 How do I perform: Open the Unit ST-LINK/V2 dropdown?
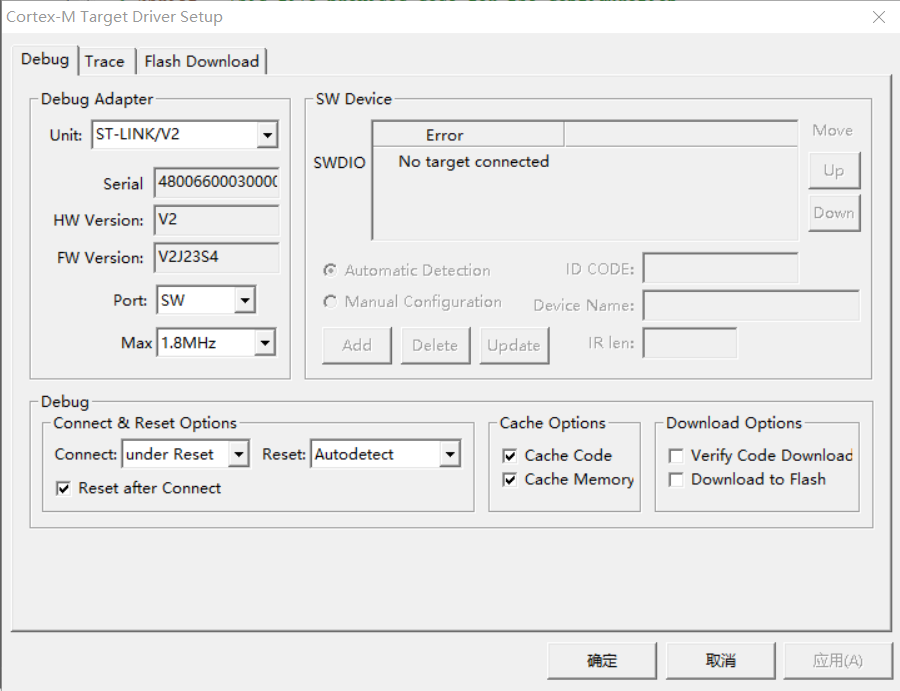click(x=267, y=135)
